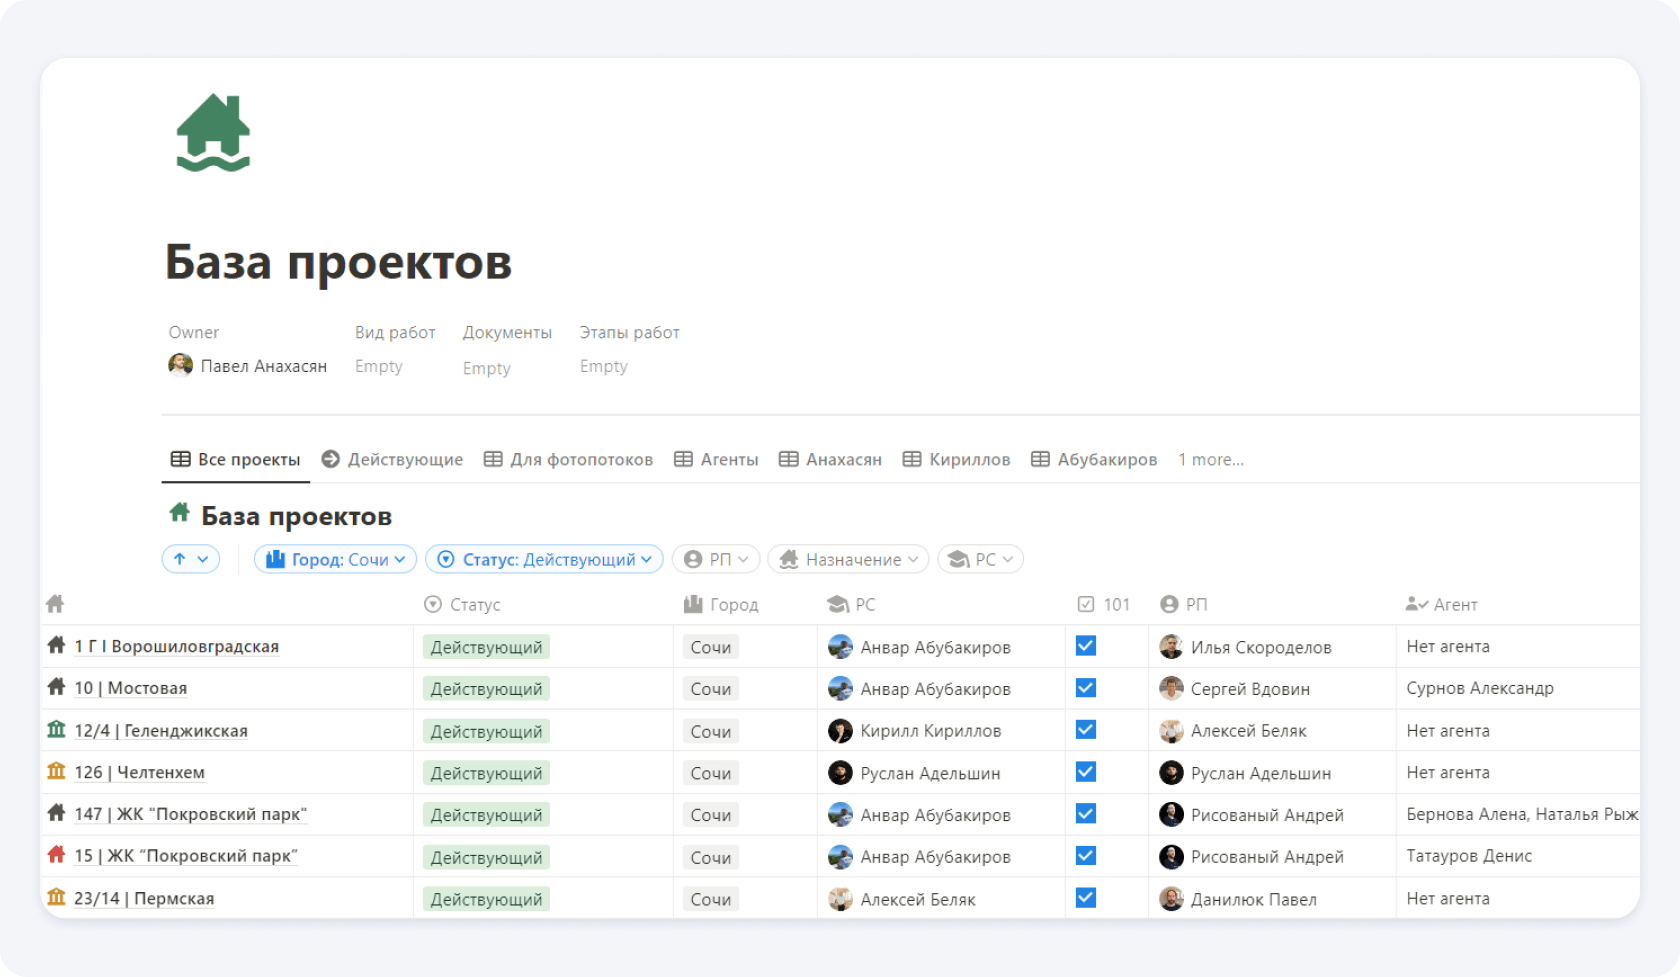Show hidden views via 1 more...
Image resolution: width=1680 pixels, height=977 pixels.
1210,459
